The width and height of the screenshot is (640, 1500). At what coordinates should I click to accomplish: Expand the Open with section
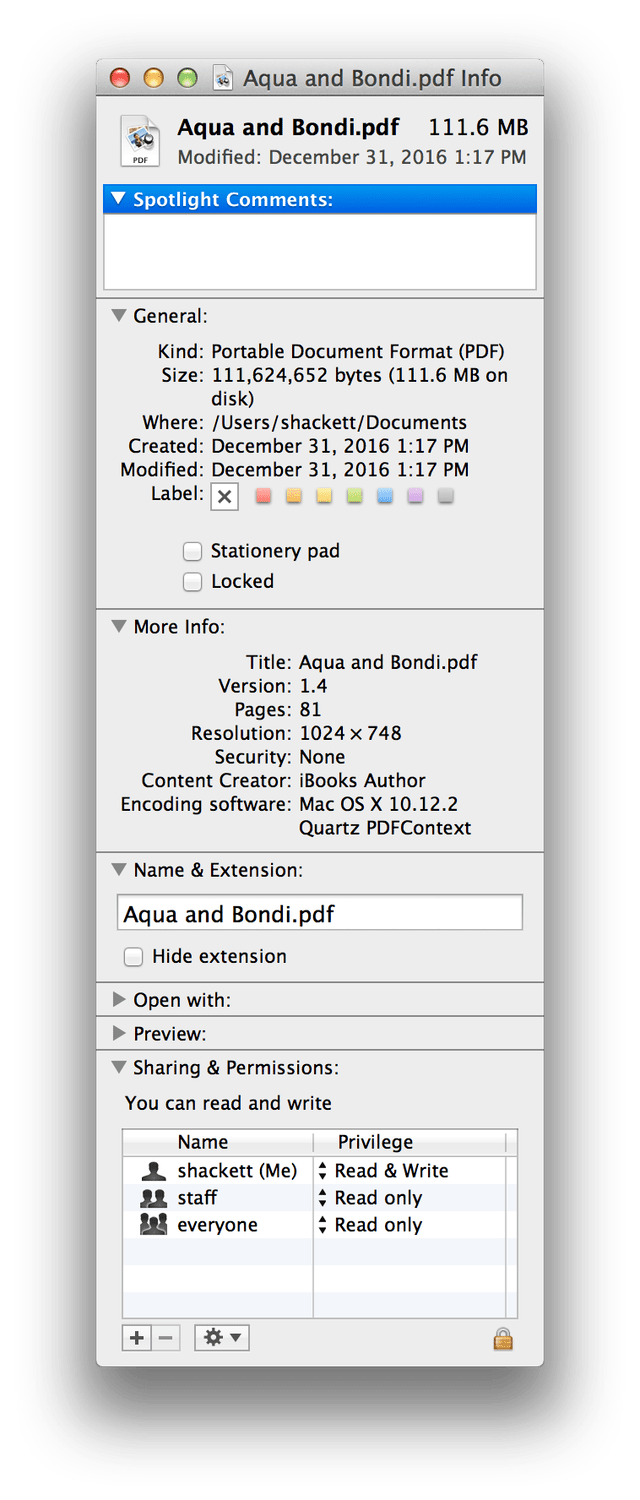pos(119,1000)
